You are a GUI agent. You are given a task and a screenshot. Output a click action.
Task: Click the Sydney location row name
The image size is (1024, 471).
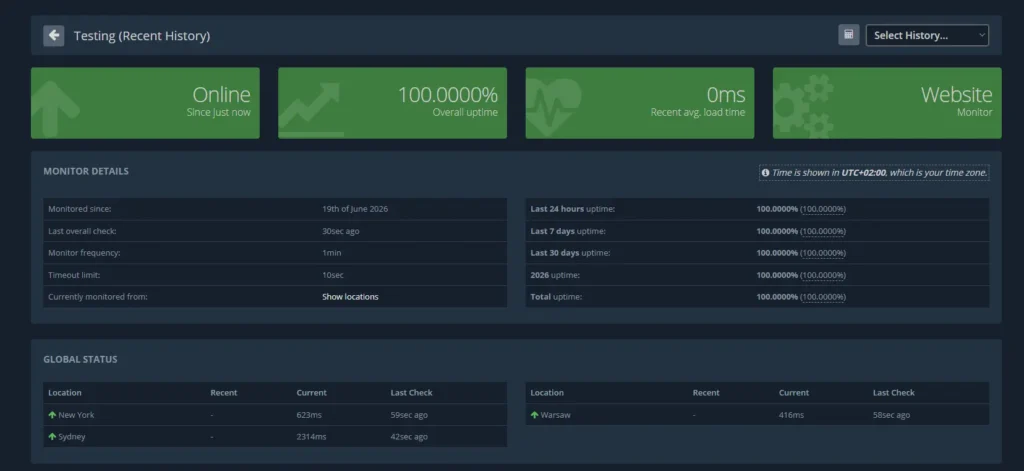coord(72,436)
